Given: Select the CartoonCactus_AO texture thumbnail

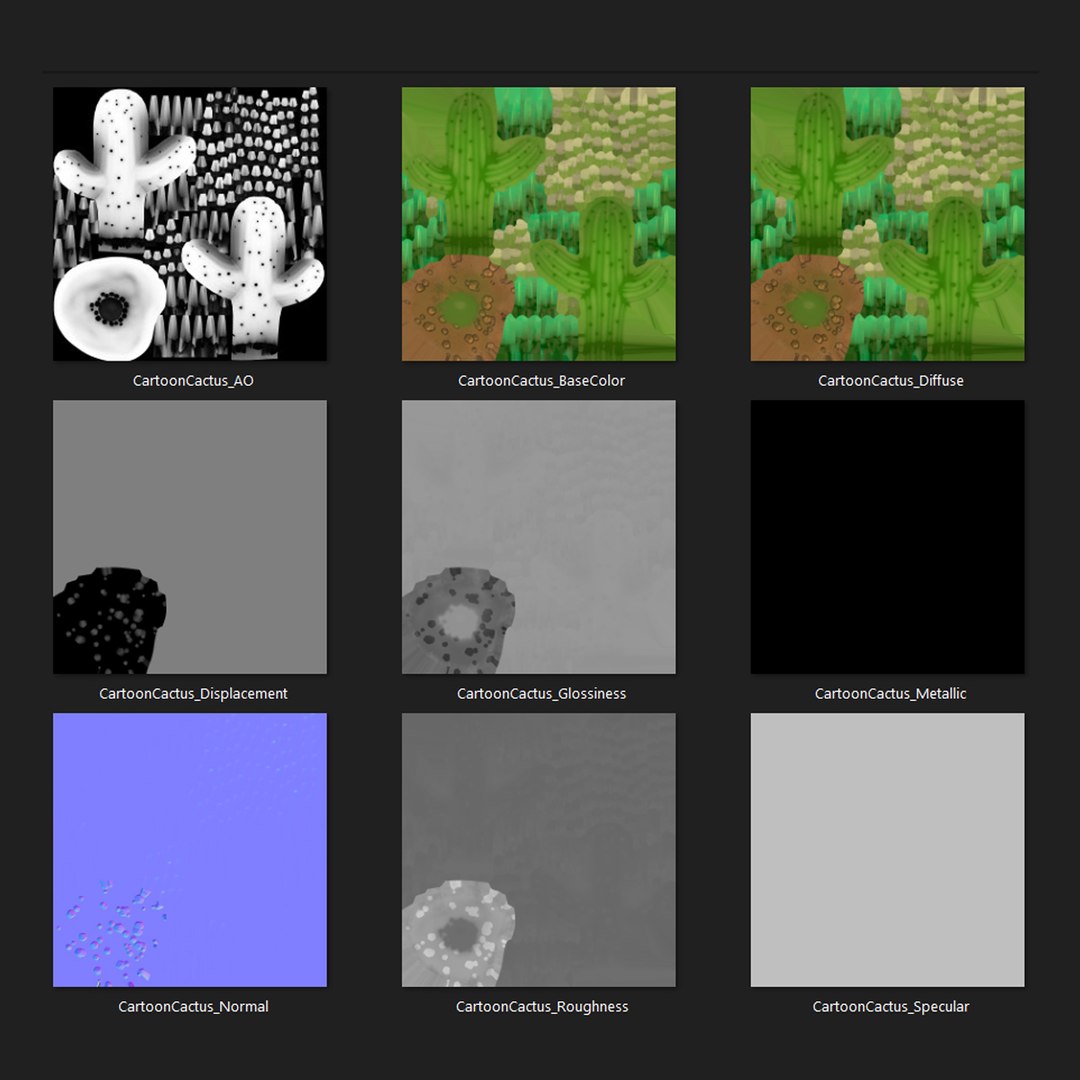Looking at the screenshot, I should [x=190, y=224].
